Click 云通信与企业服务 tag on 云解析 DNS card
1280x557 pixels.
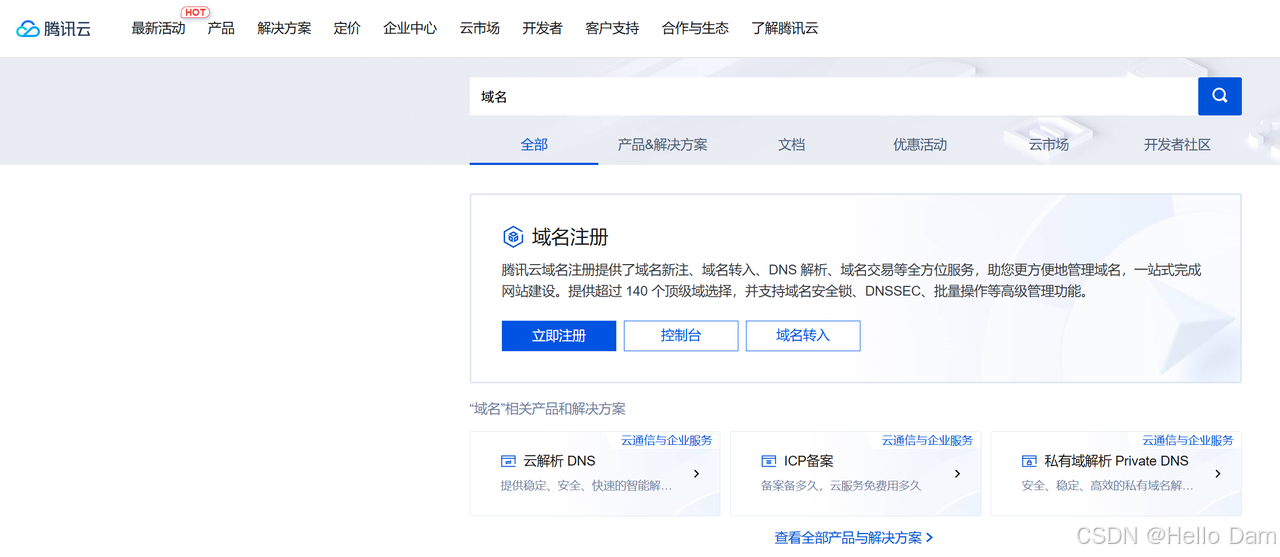tap(667, 440)
